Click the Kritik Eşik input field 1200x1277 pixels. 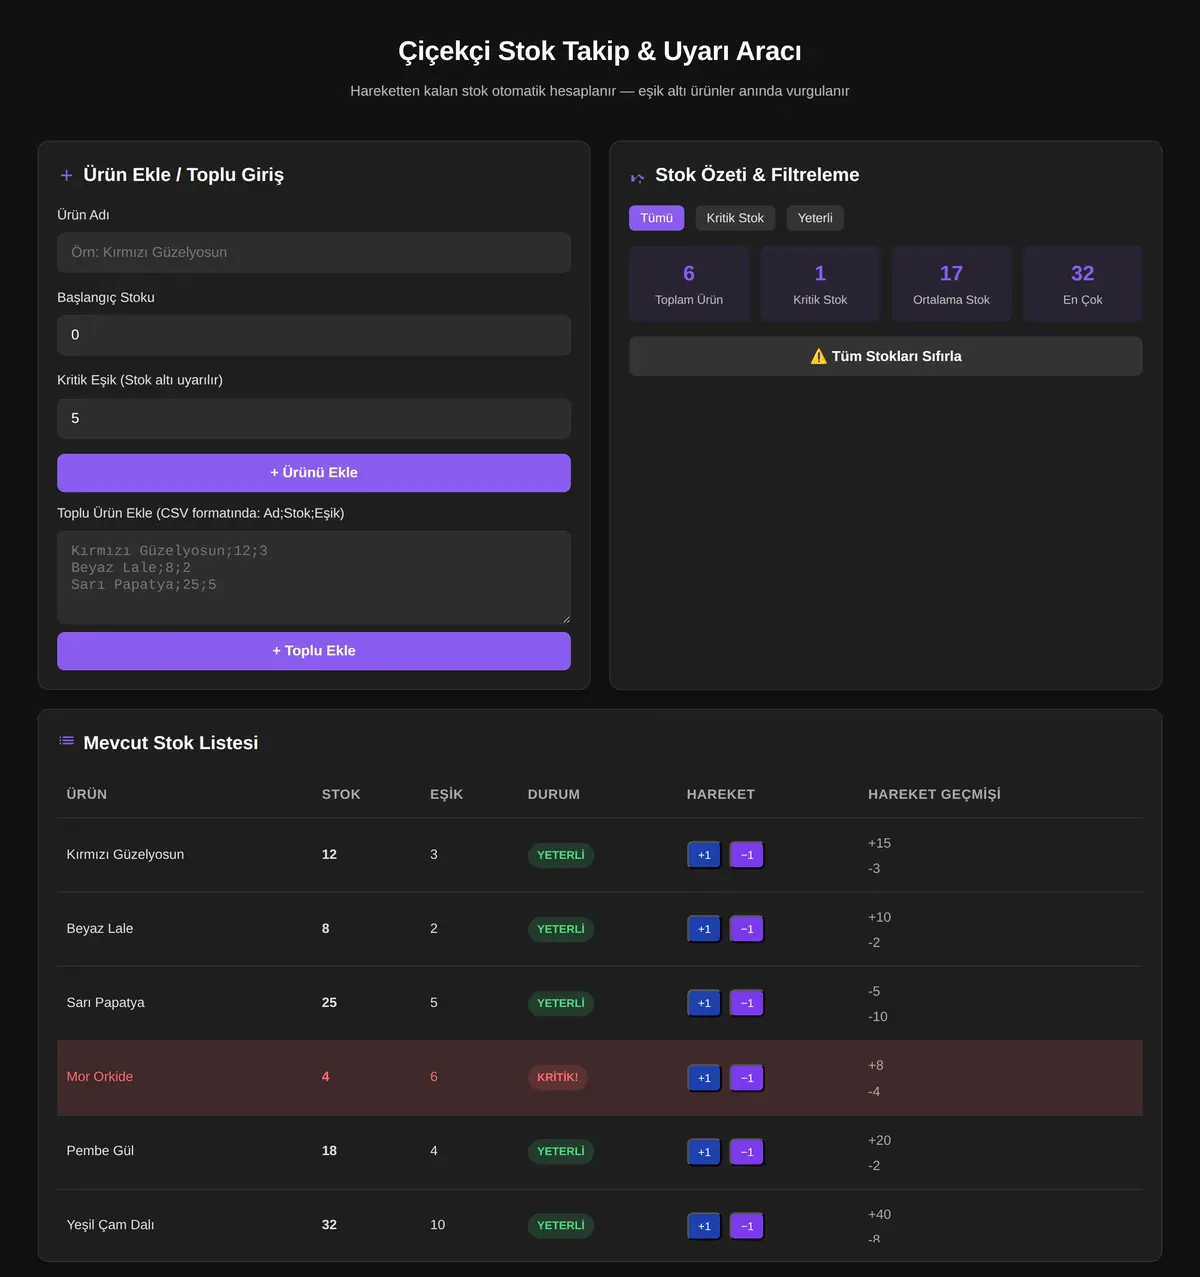[x=314, y=418]
